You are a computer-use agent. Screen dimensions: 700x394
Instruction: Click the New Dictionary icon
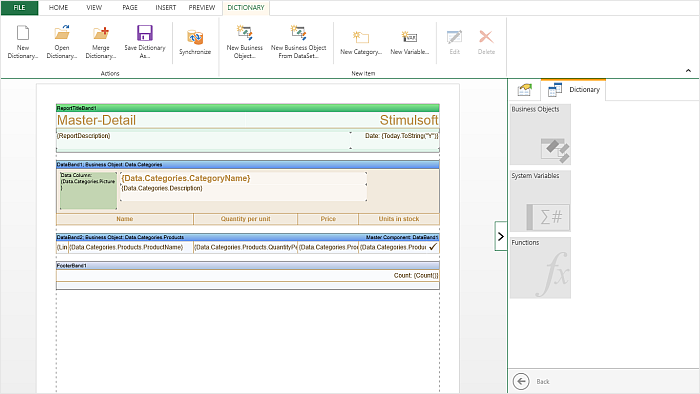pyautogui.click(x=23, y=33)
